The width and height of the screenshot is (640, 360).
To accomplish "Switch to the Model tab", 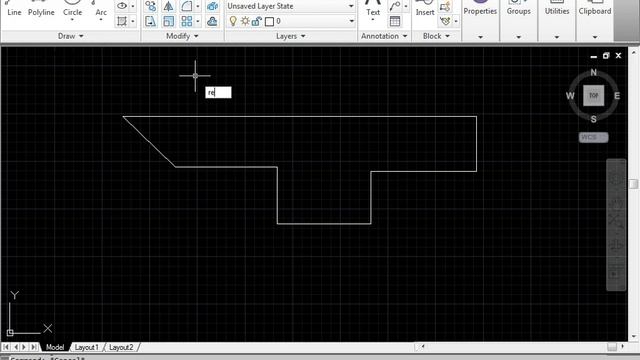I will tap(55, 347).
